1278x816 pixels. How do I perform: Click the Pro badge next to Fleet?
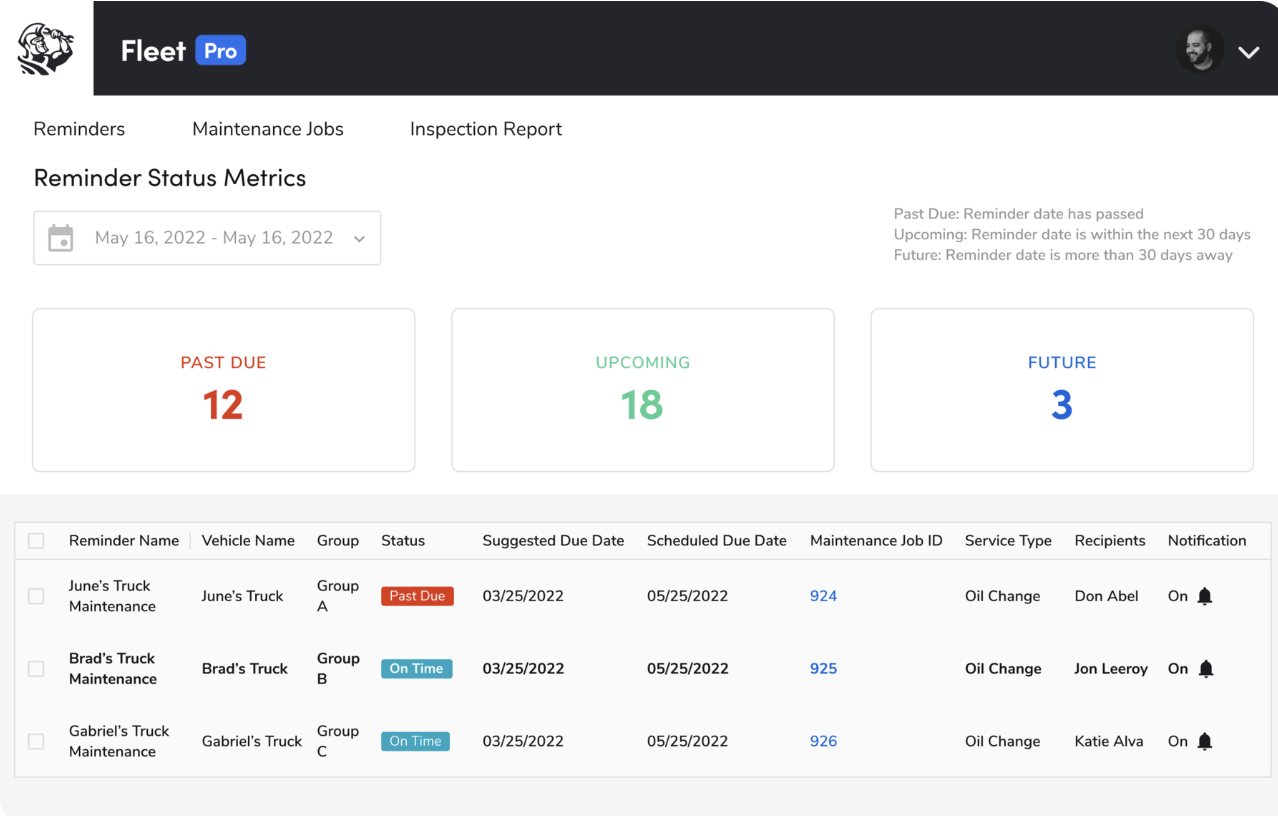point(220,50)
